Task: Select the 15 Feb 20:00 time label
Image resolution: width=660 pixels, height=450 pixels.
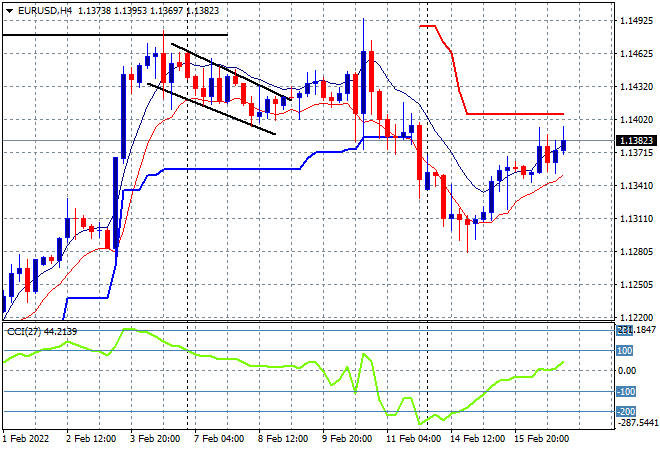Action: coord(542,439)
